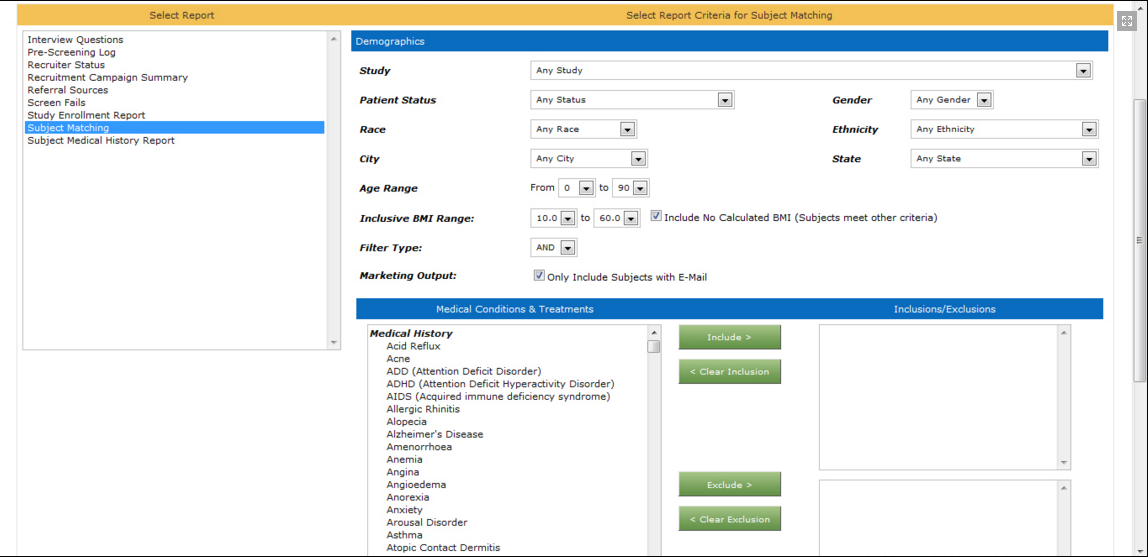Select Angioedema condition

coord(416,485)
